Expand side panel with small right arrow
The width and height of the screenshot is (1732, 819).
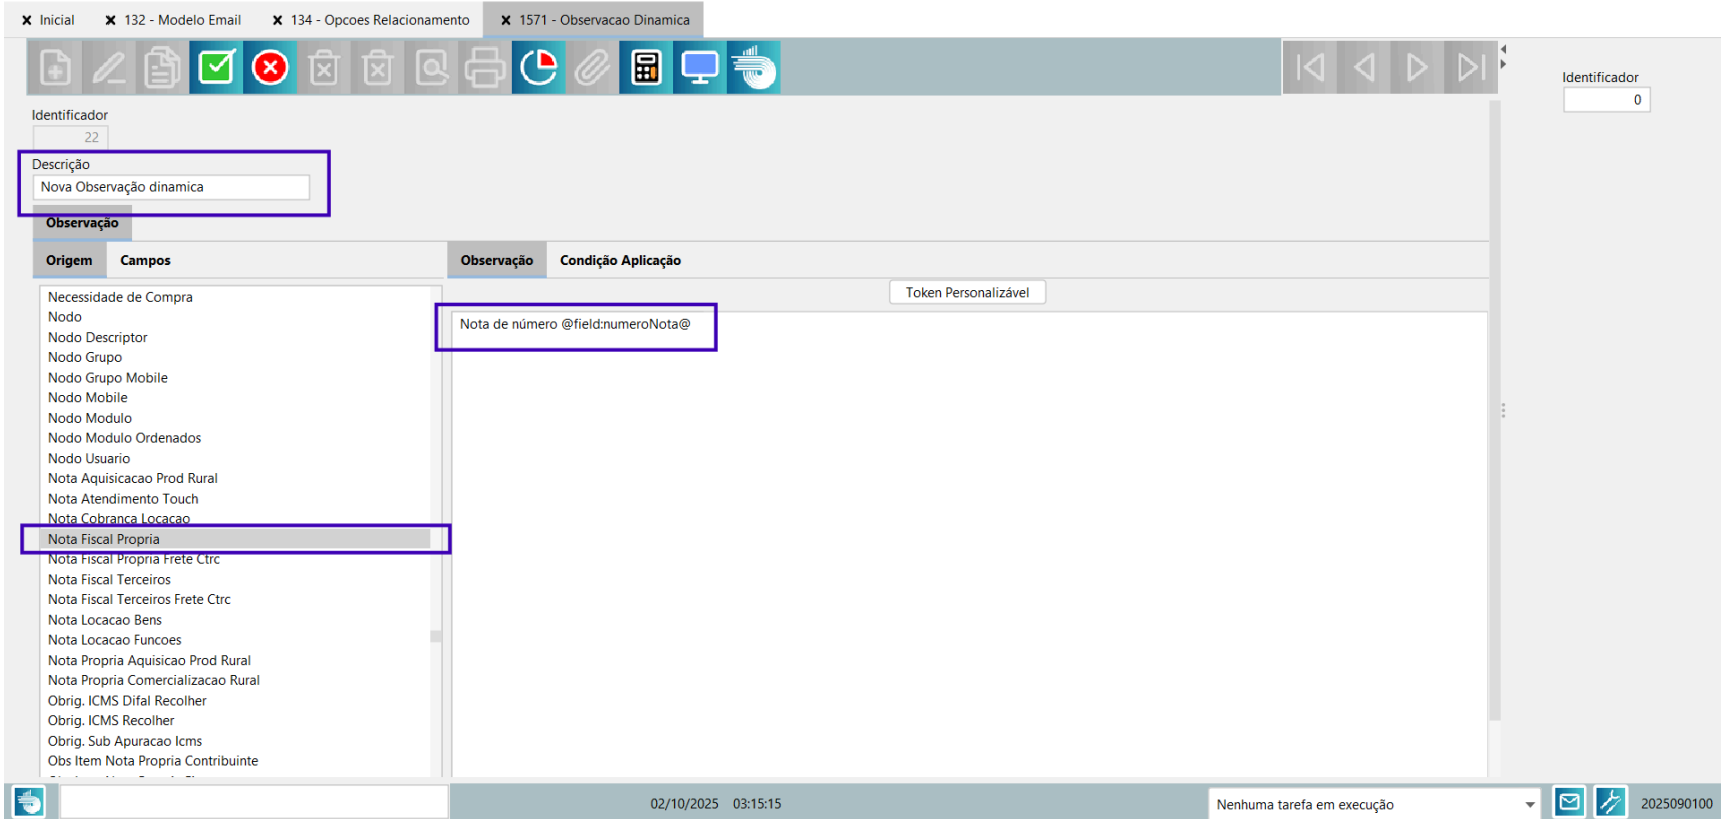(x=1503, y=65)
